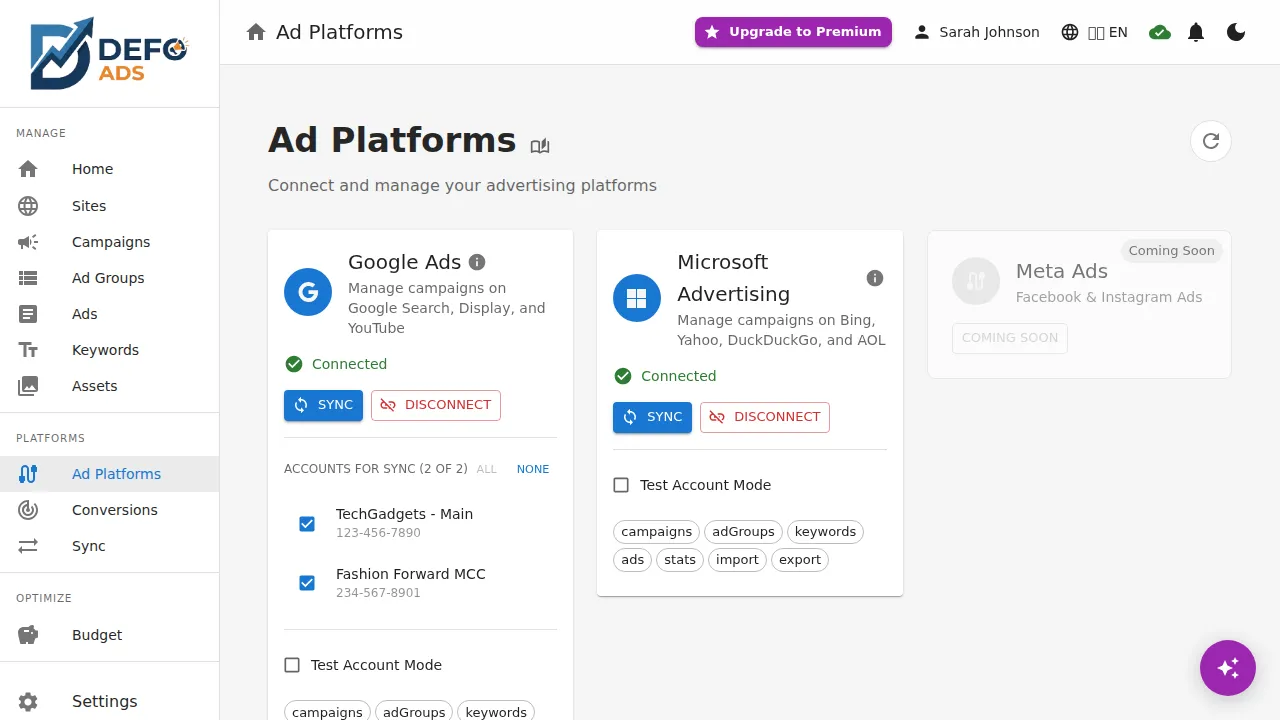Click the Google Ads Connected status
This screenshot has width=1280, height=720.
point(336,364)
